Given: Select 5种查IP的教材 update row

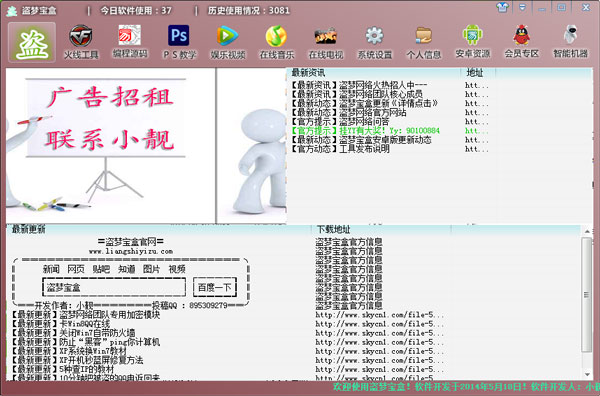Looking at the screenshot, I should [x=63, y=370].
